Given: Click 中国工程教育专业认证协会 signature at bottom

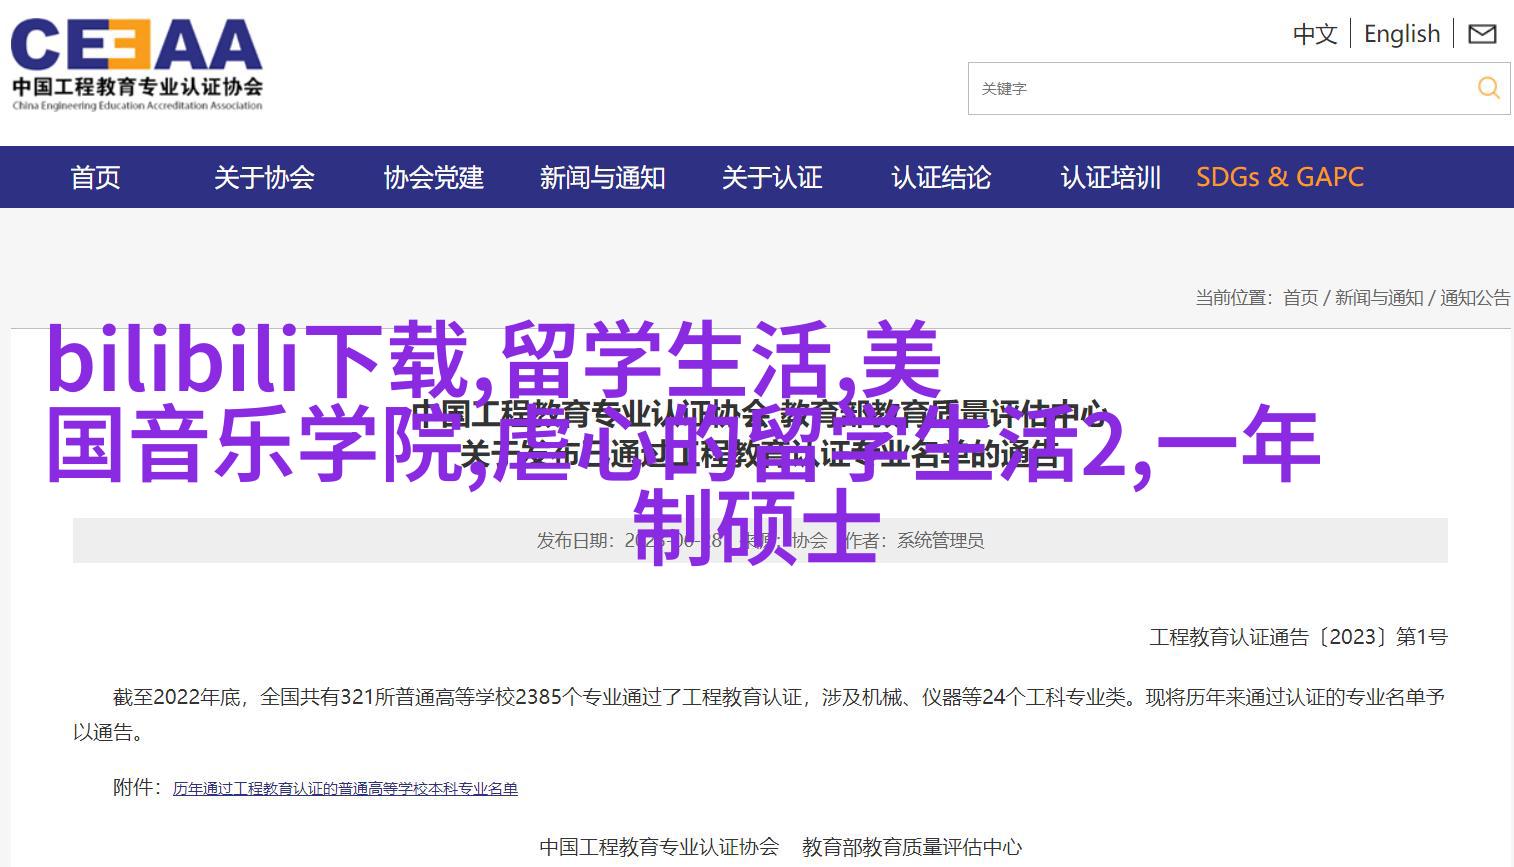Looking at the screenshot, I should [x=659, y=847].
